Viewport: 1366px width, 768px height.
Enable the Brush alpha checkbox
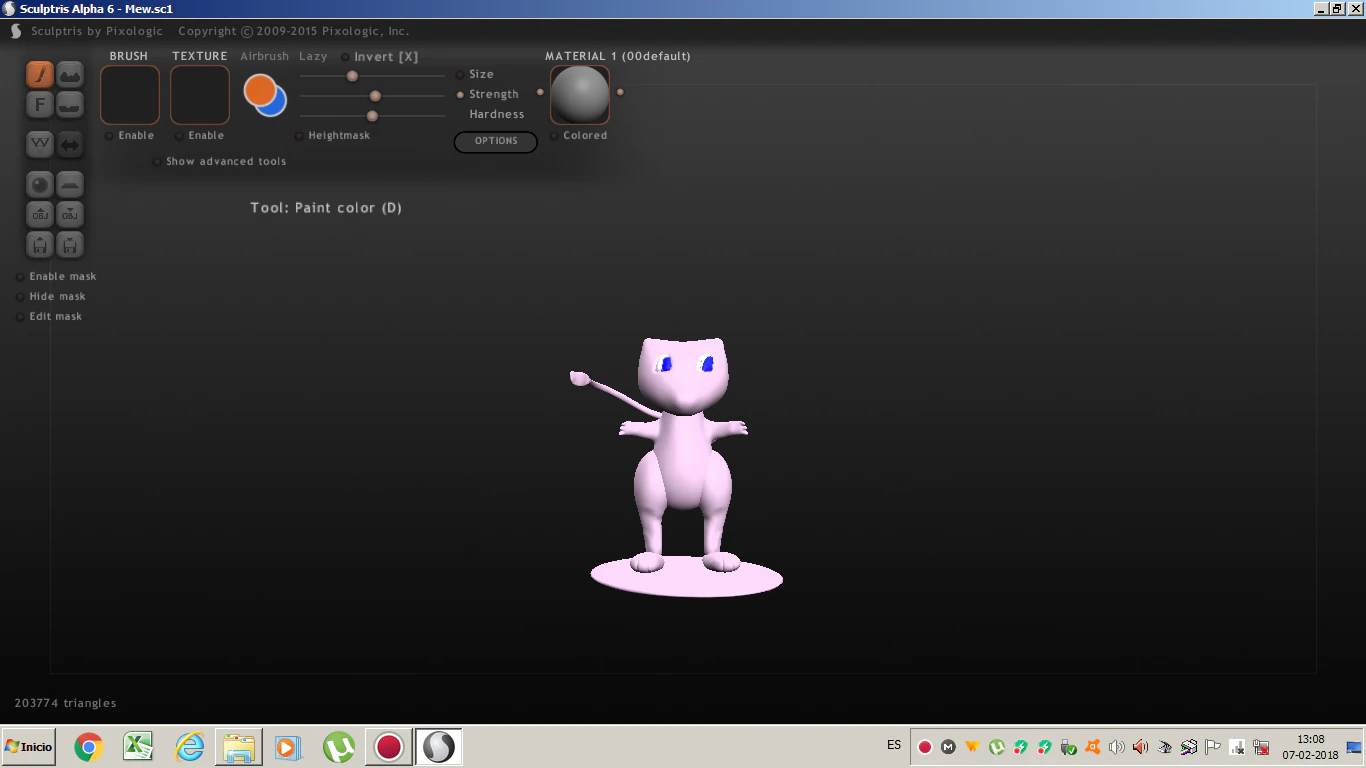click(109, 136)
